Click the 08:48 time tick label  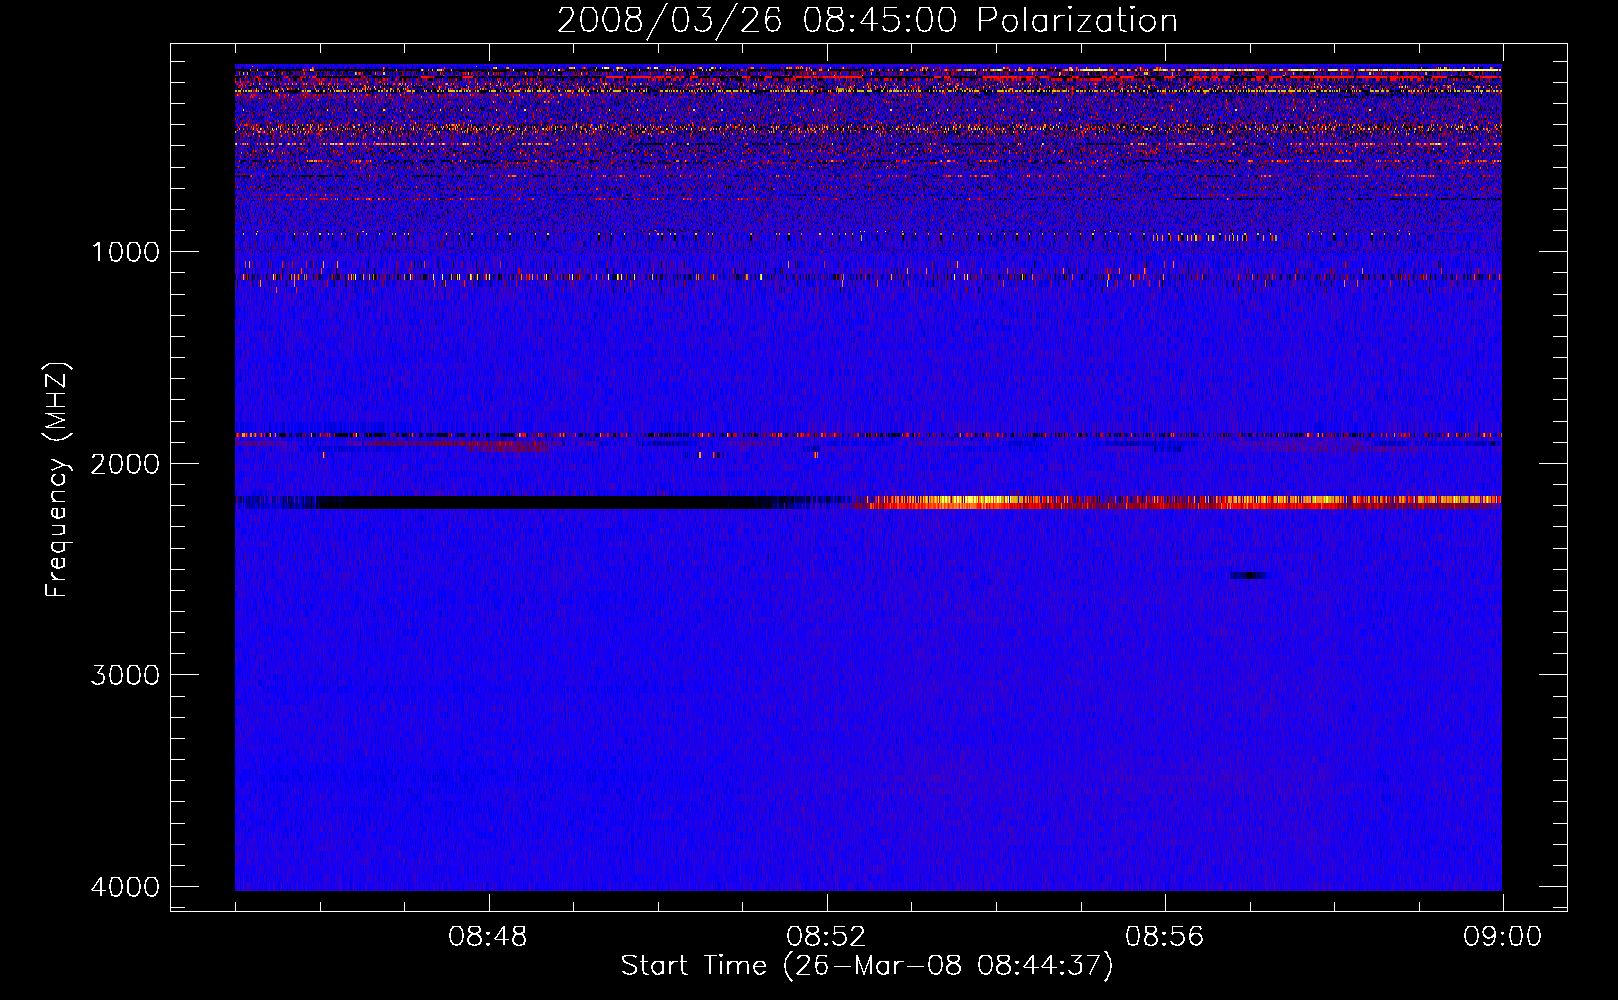tap(488, 937)
